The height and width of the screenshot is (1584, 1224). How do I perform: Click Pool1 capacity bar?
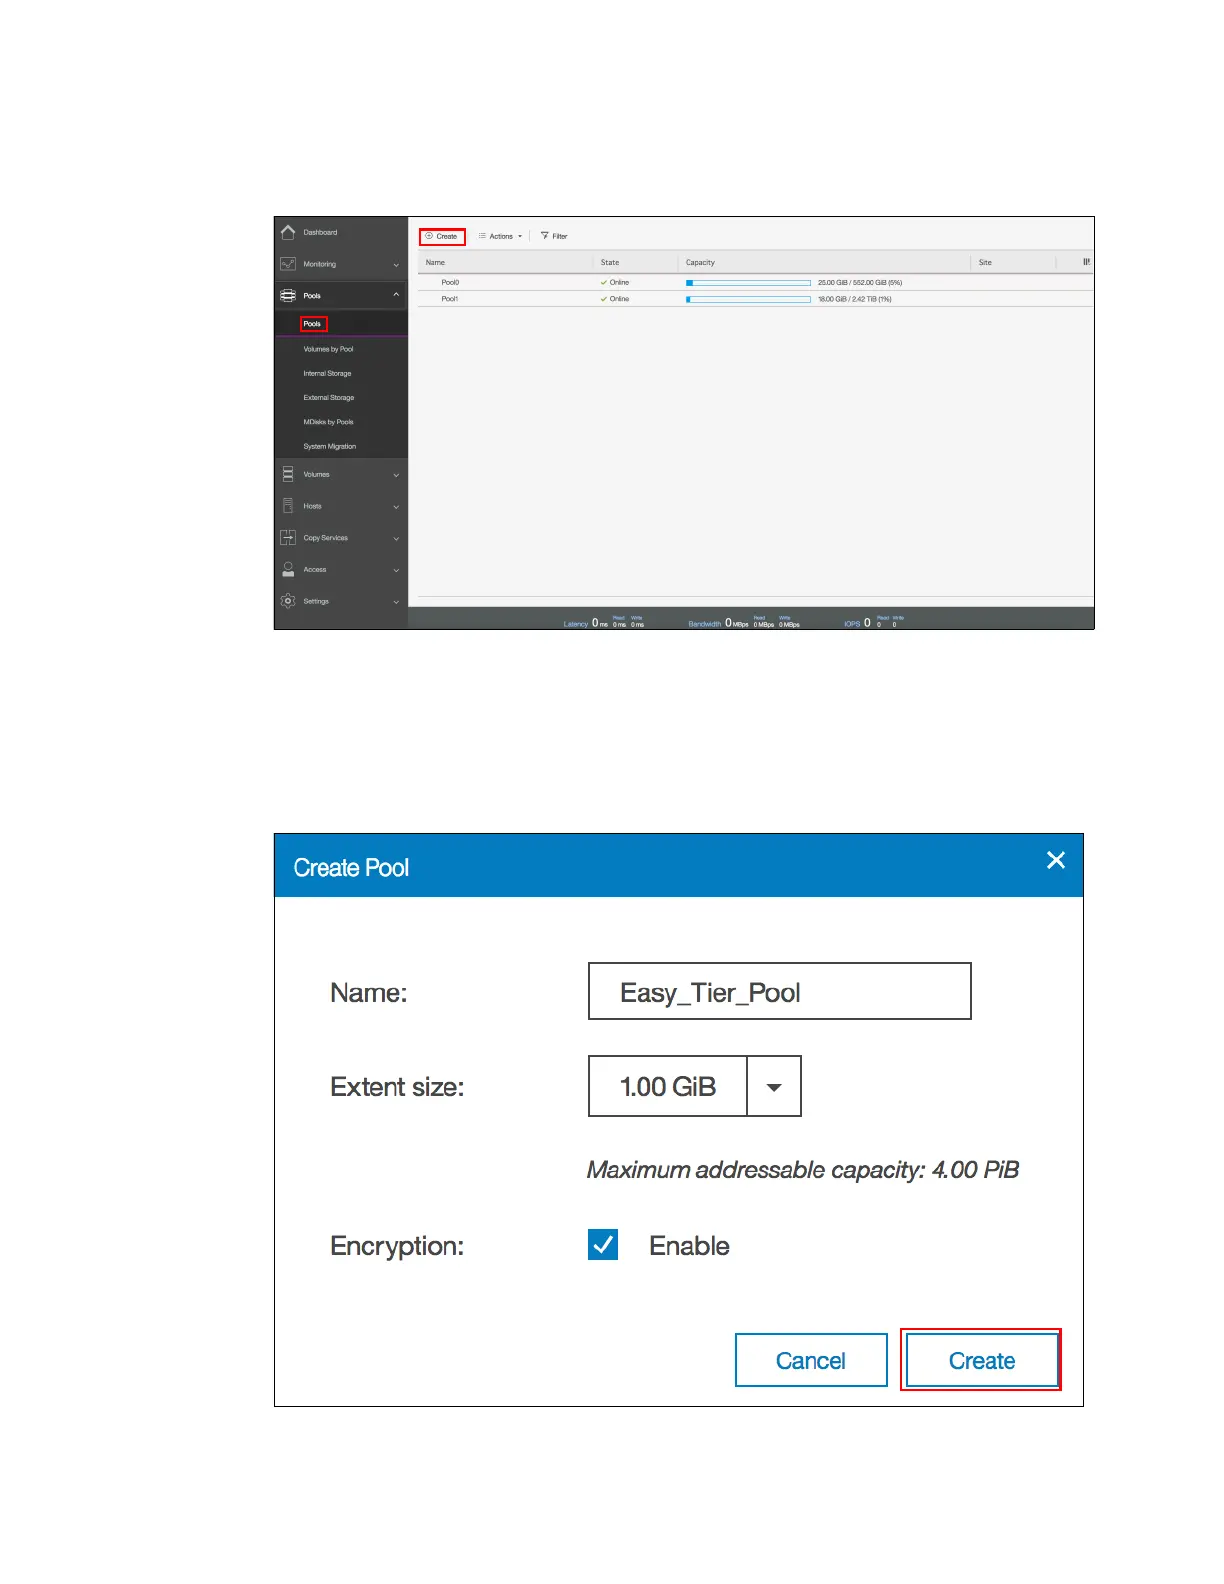click(748, 299)
